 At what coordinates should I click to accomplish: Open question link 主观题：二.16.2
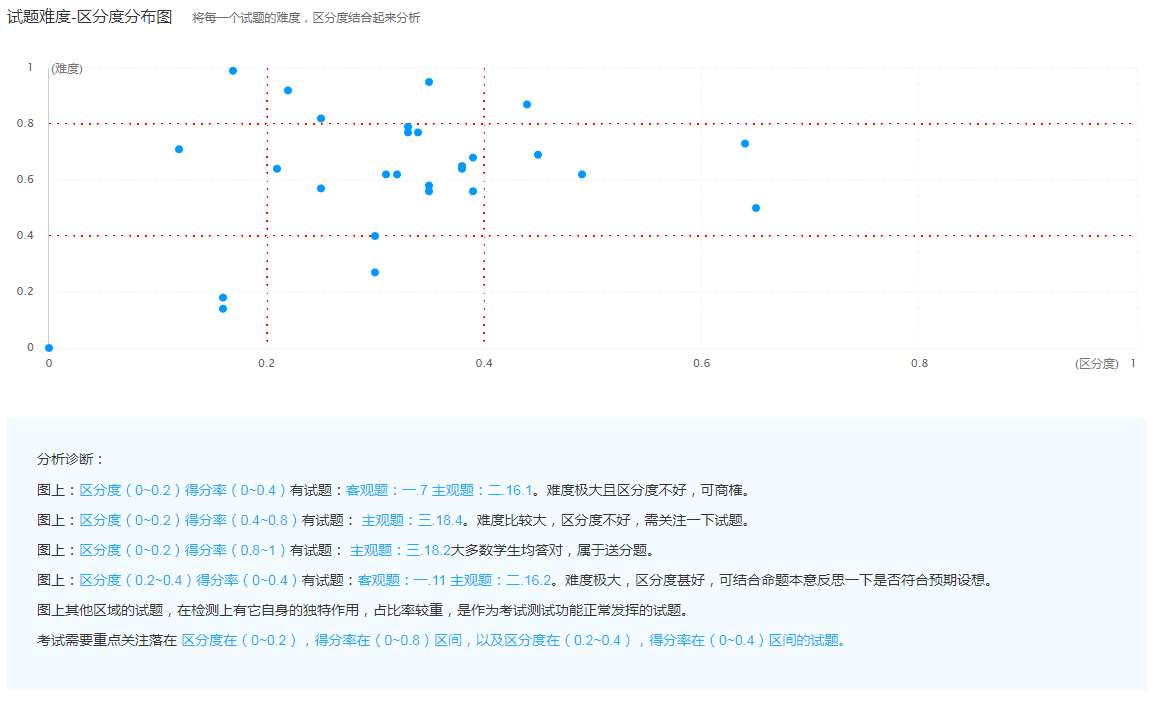tap(500, 580)
